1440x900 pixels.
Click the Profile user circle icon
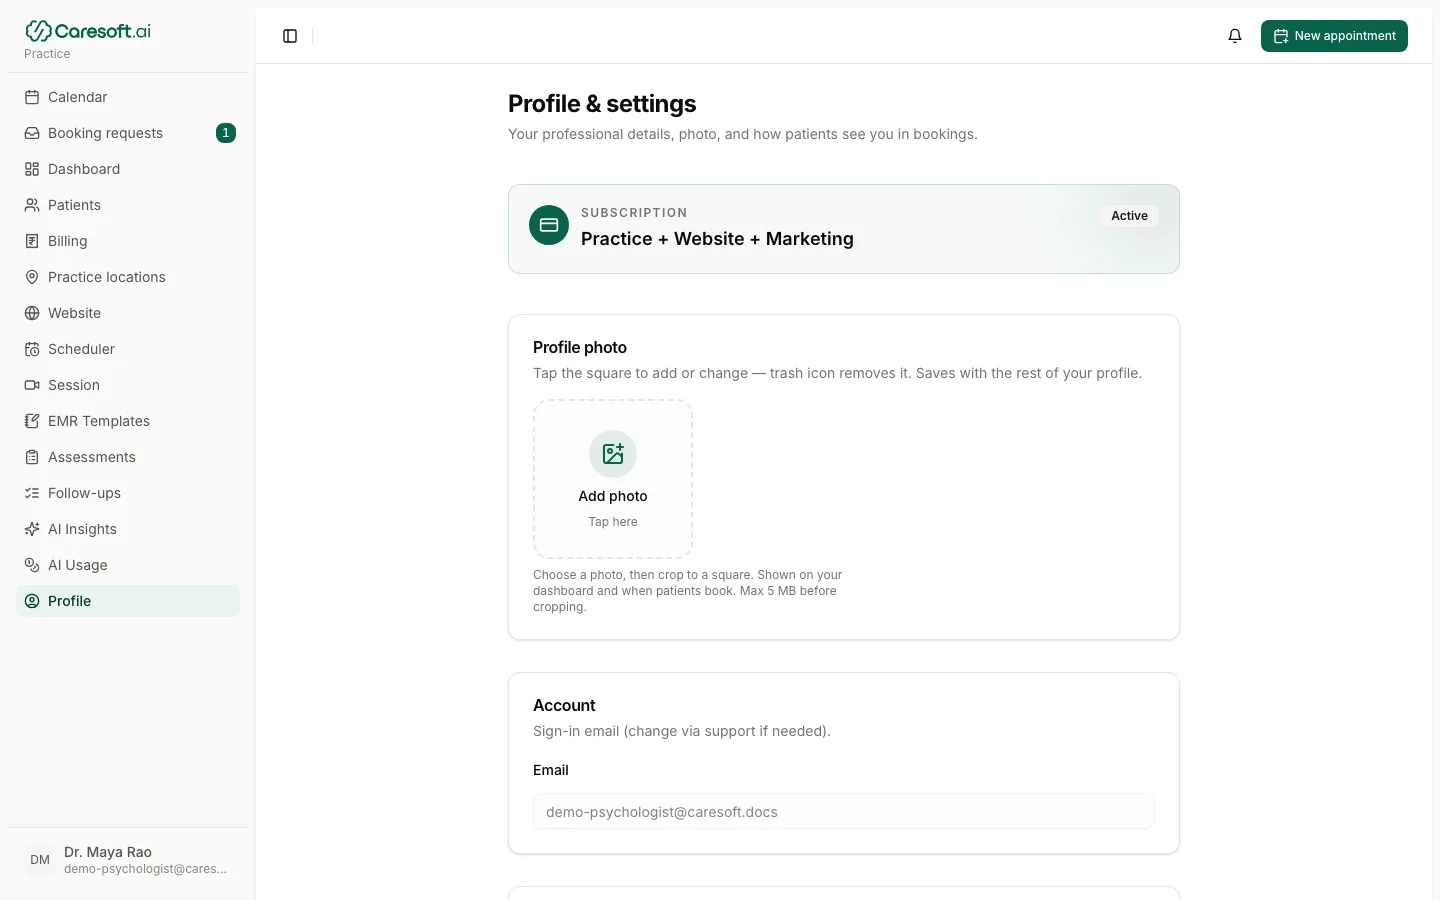click(32, 601)
